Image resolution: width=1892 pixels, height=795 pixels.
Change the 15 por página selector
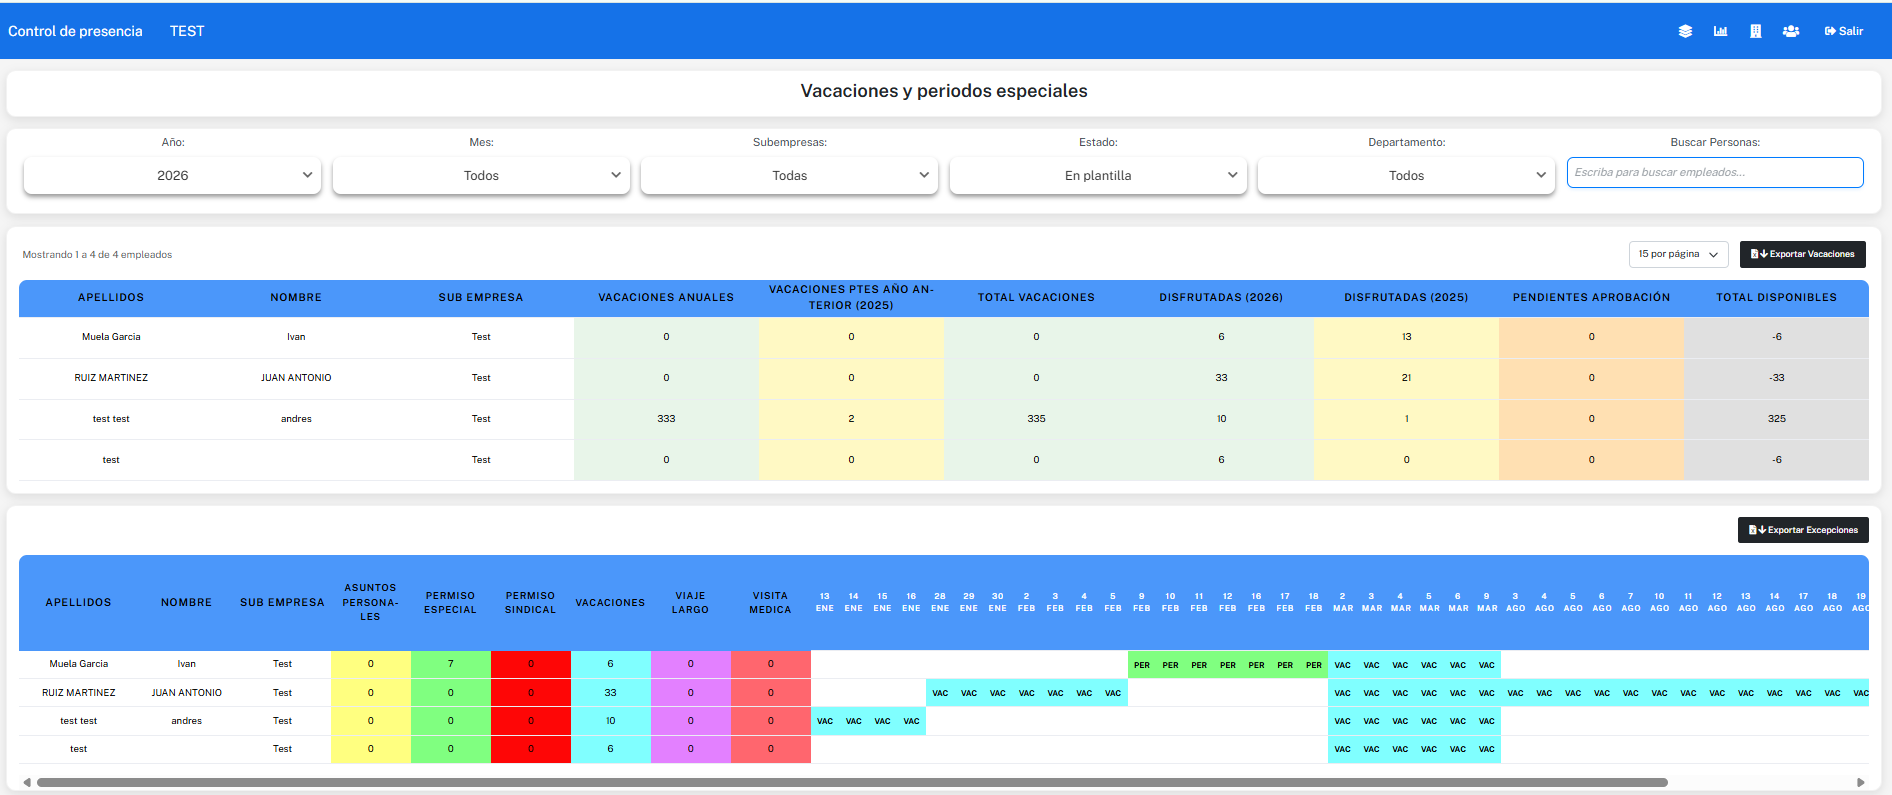[1678, 254]
